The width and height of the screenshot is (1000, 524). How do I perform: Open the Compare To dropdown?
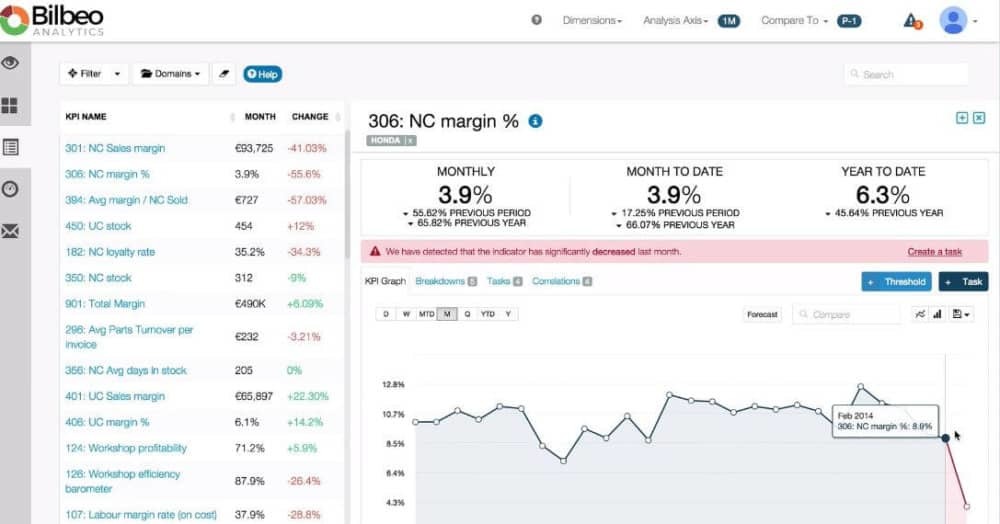coord(794,20)
